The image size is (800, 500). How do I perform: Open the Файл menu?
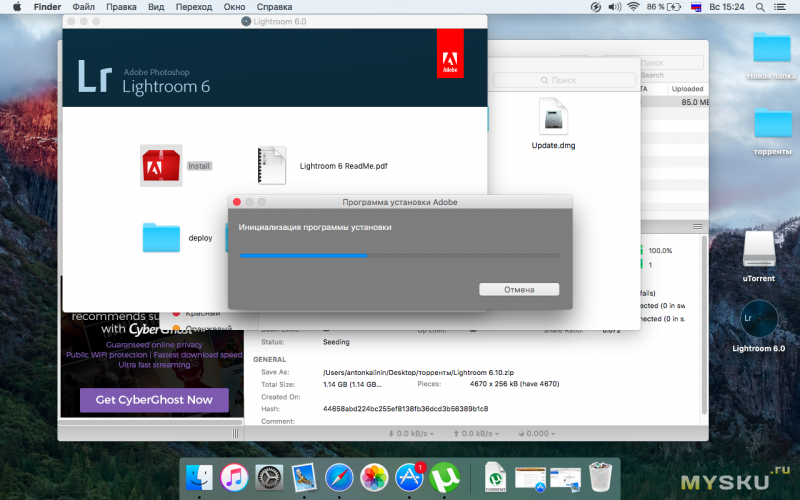(83, 7)
